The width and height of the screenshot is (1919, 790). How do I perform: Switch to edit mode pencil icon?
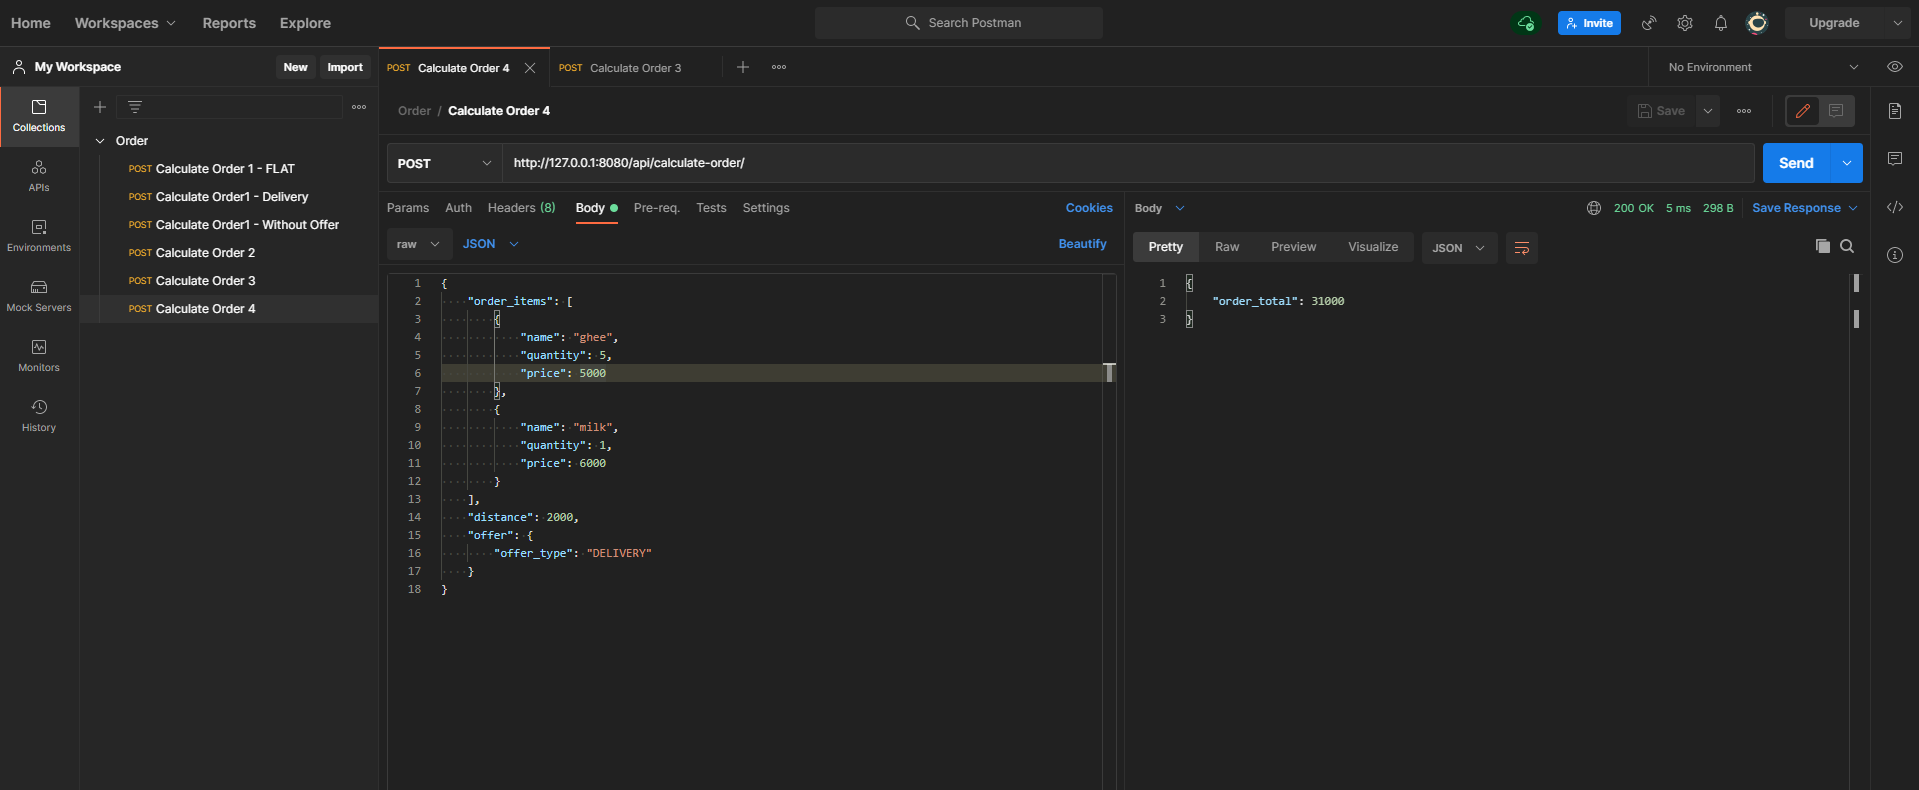click(1803, 111)
